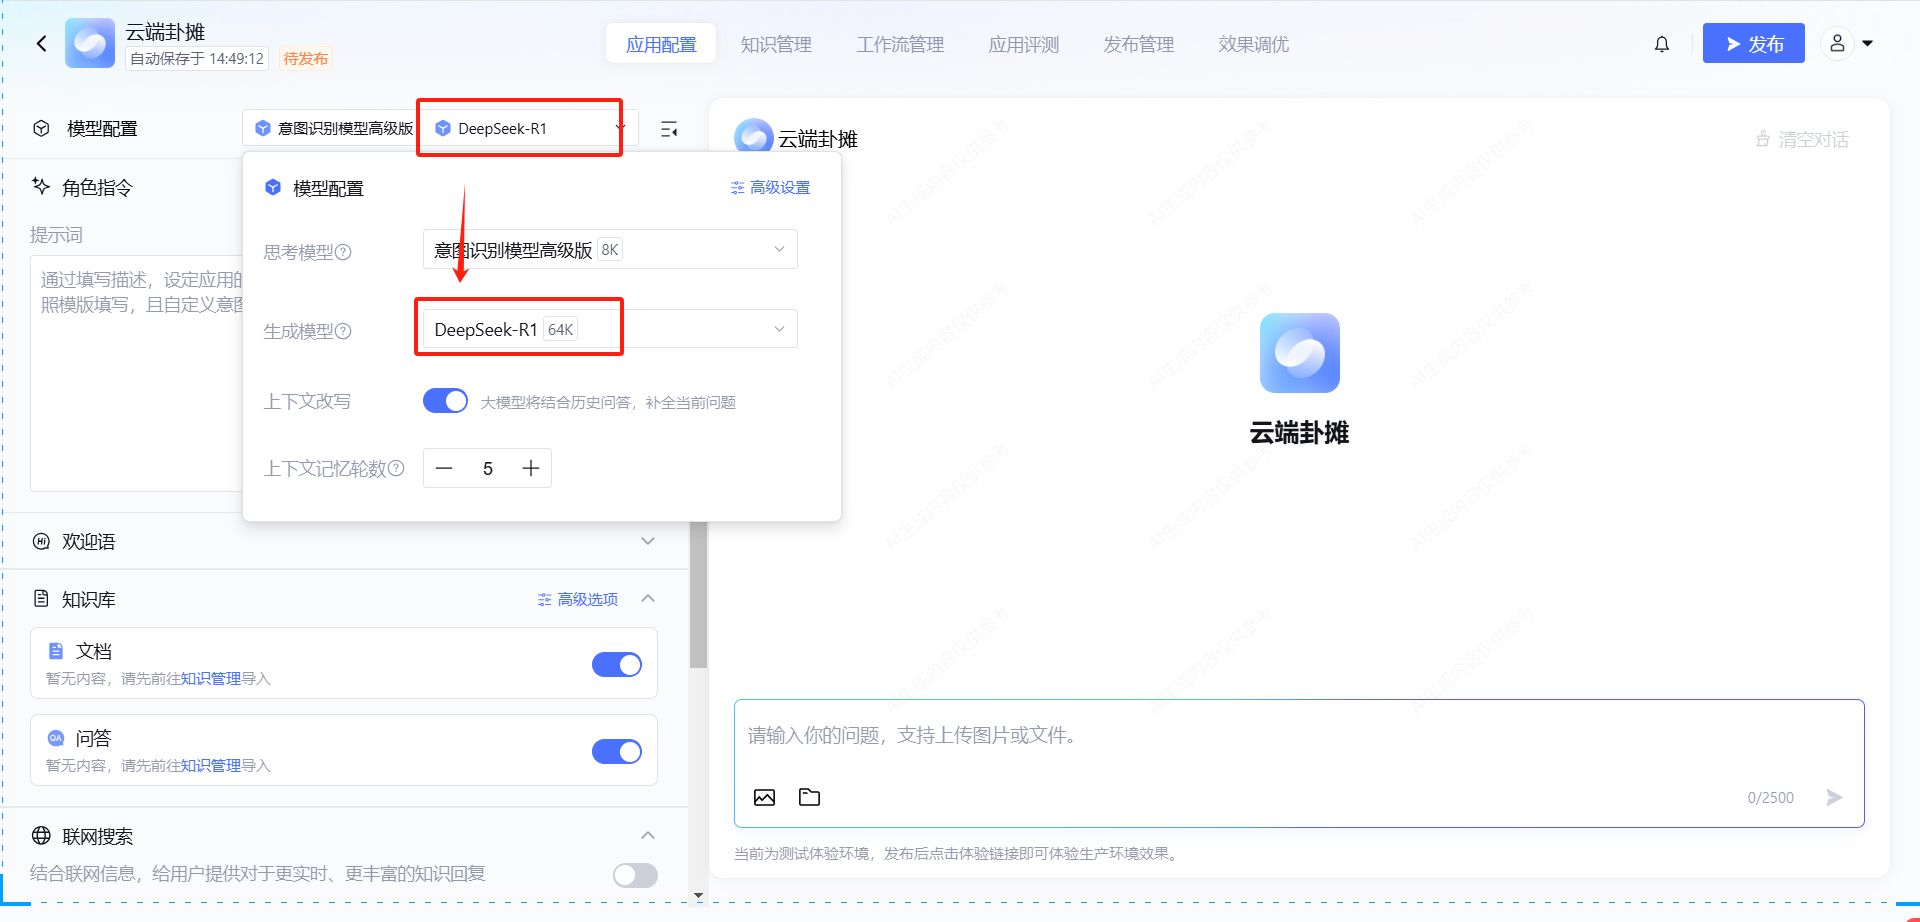The height and width of the screenshot is (922, 1920).
Task: Open the 思考模型 dropdown
Action: 610,249
